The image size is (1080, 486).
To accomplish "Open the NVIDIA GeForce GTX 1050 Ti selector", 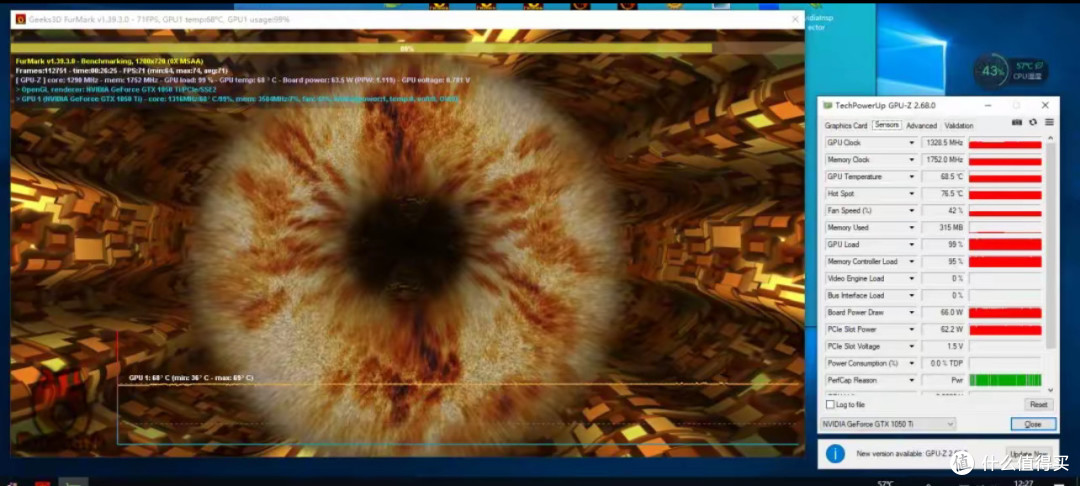I will point(888,424).
